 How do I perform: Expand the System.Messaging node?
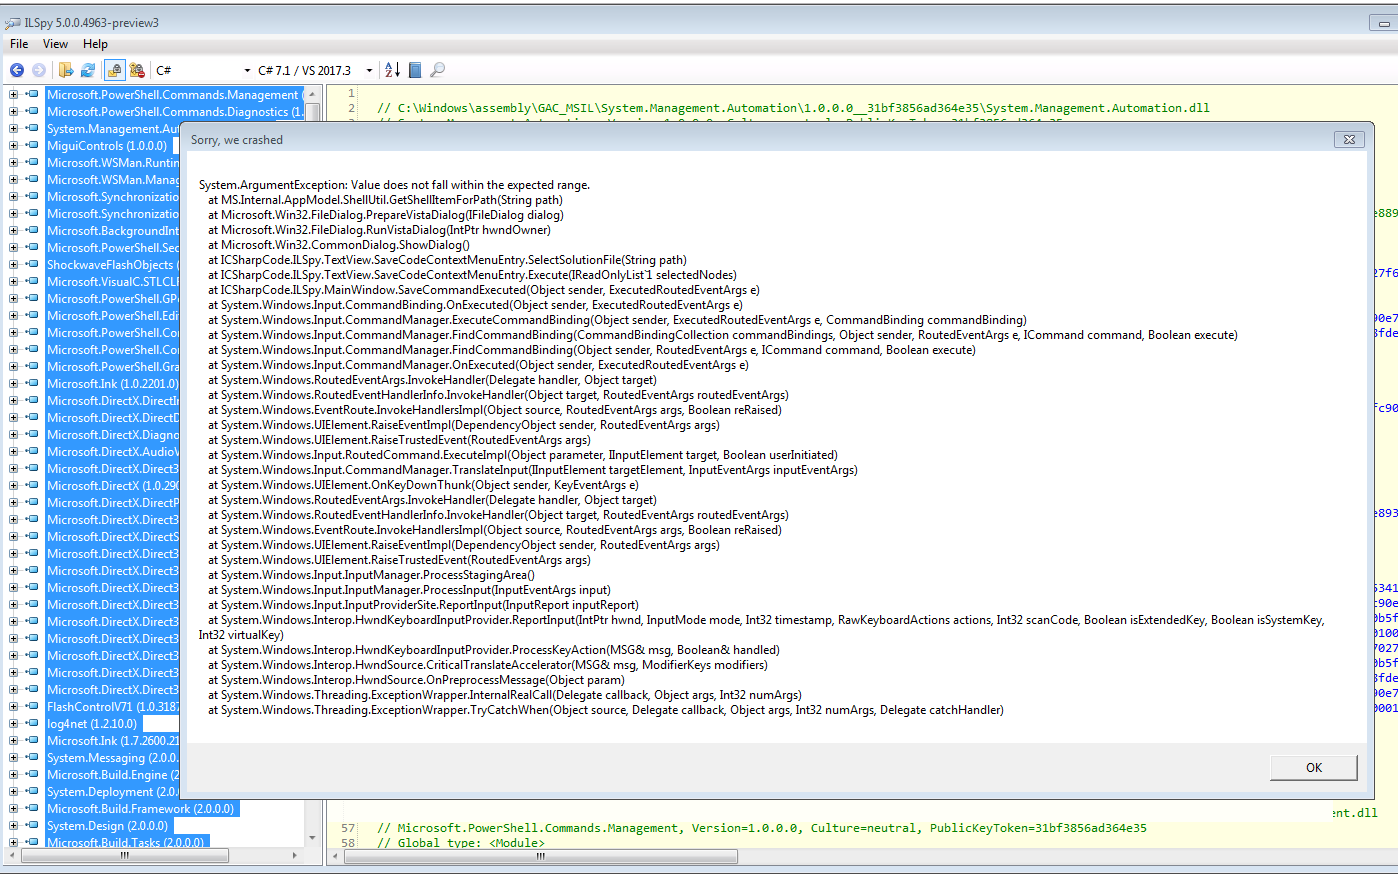[13, 758]
